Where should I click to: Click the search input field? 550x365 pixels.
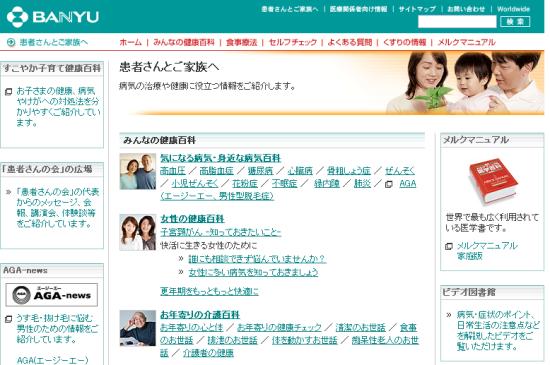pyautogui.click(x=457, y=22)
